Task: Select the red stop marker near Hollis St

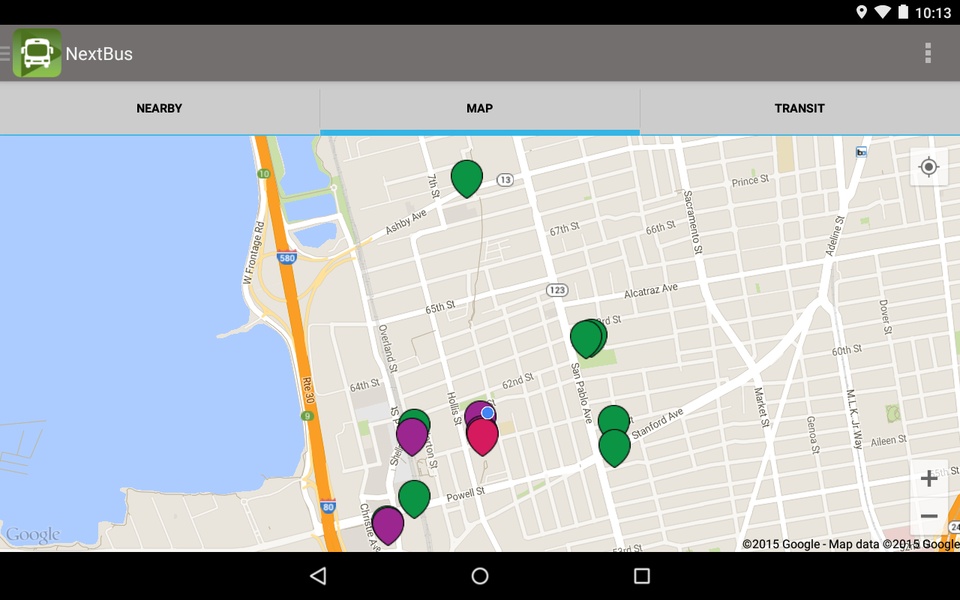Action: click(x=482, y=436)
